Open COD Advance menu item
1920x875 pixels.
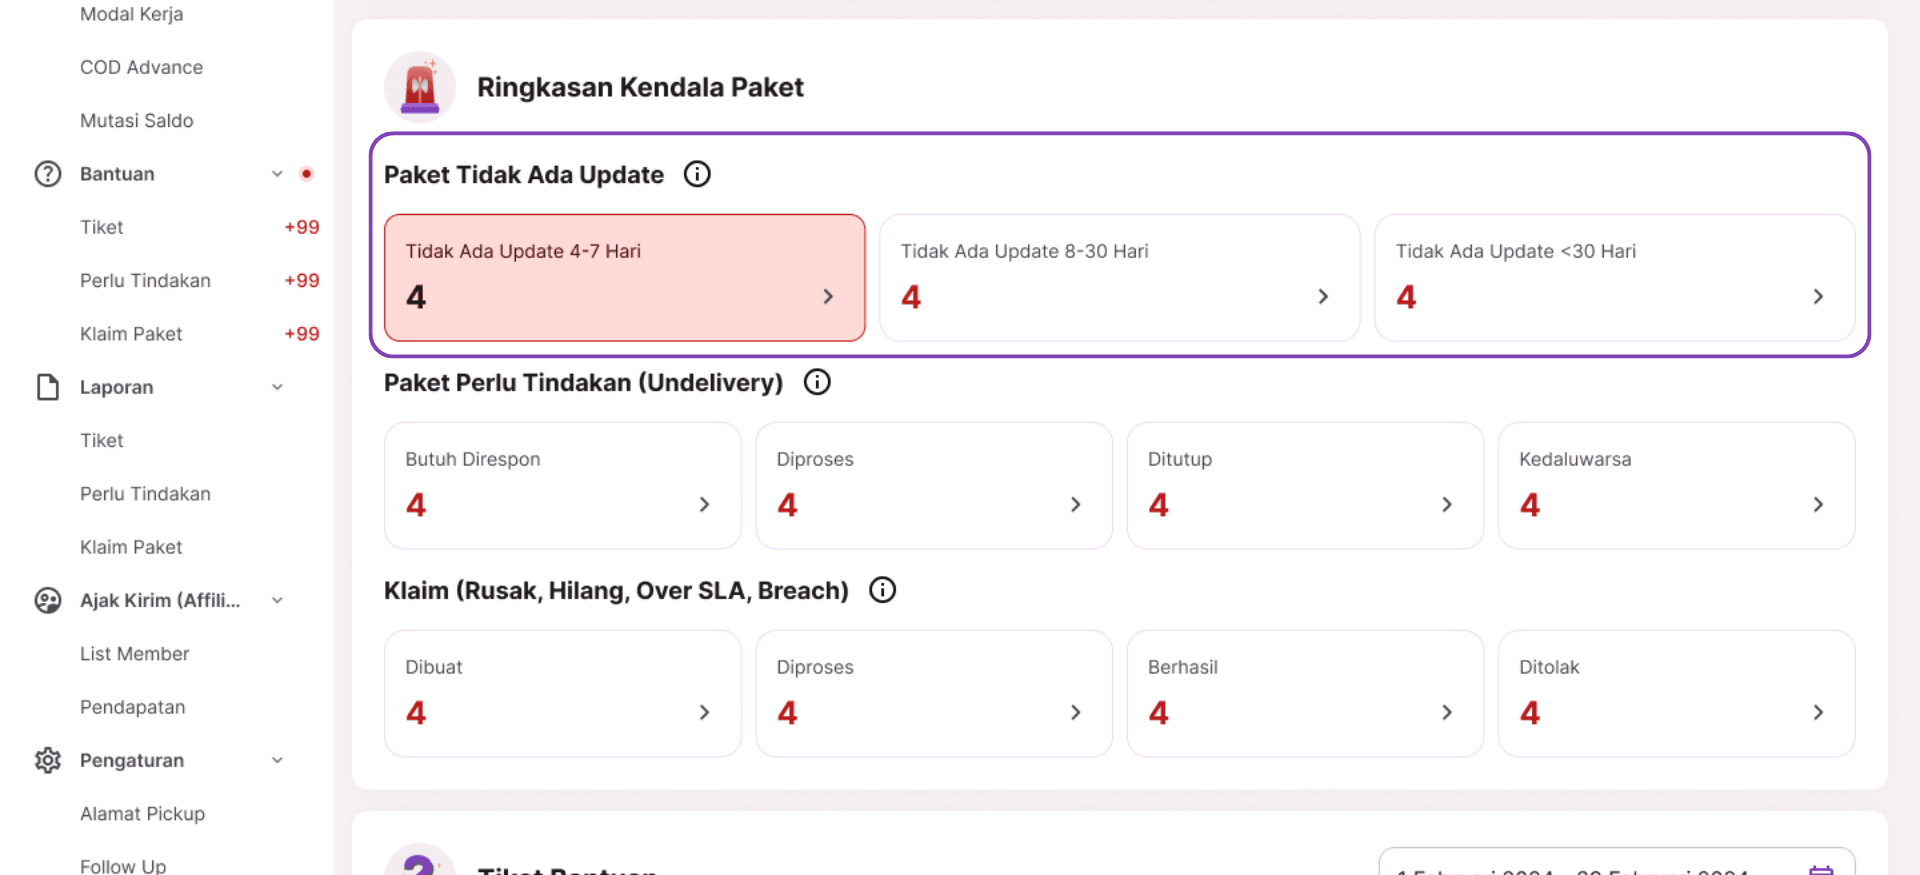pyautogui.click(x=141, y=67)
